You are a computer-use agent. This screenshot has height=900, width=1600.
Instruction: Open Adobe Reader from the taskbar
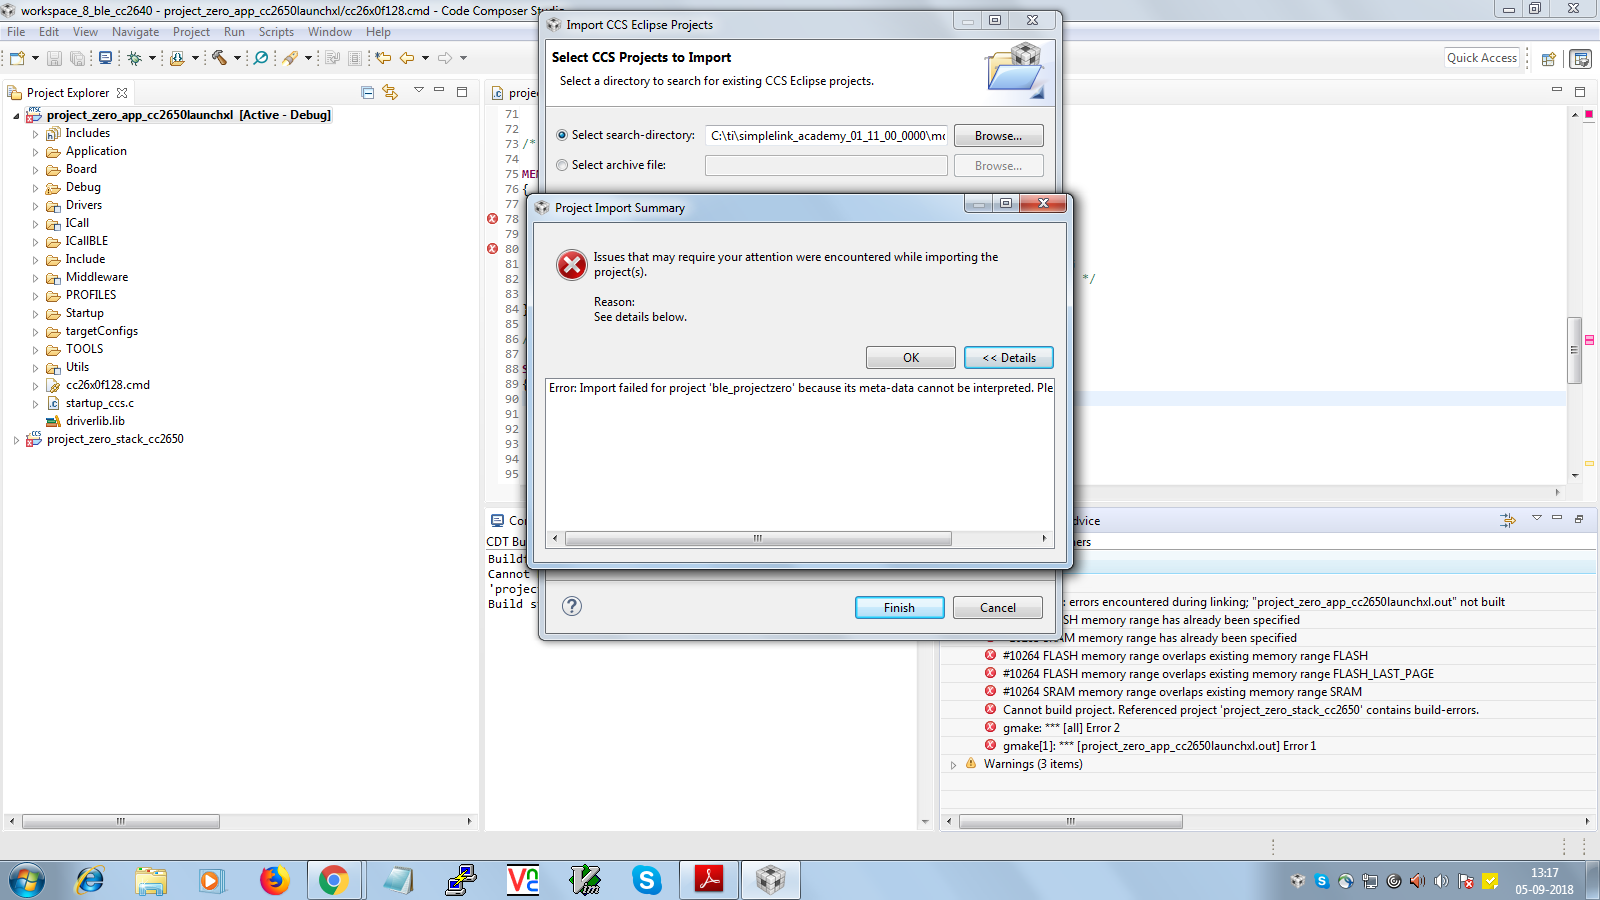pyautogui.click(x=709, y=880)
